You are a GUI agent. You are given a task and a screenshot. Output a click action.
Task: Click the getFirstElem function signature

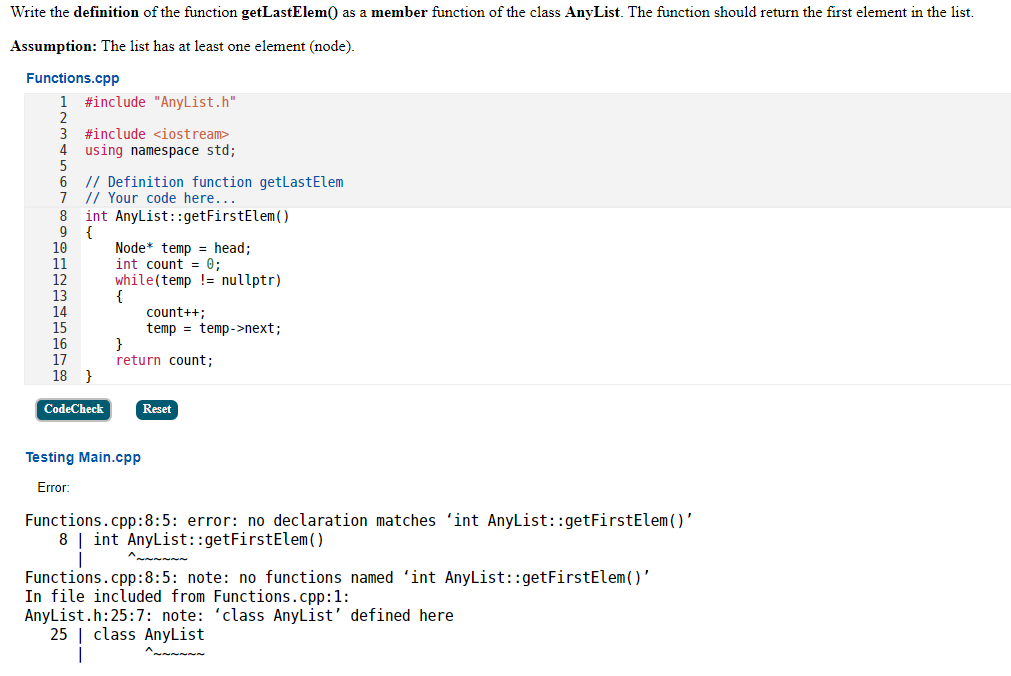pyautogui.click(x=187, y=215)
